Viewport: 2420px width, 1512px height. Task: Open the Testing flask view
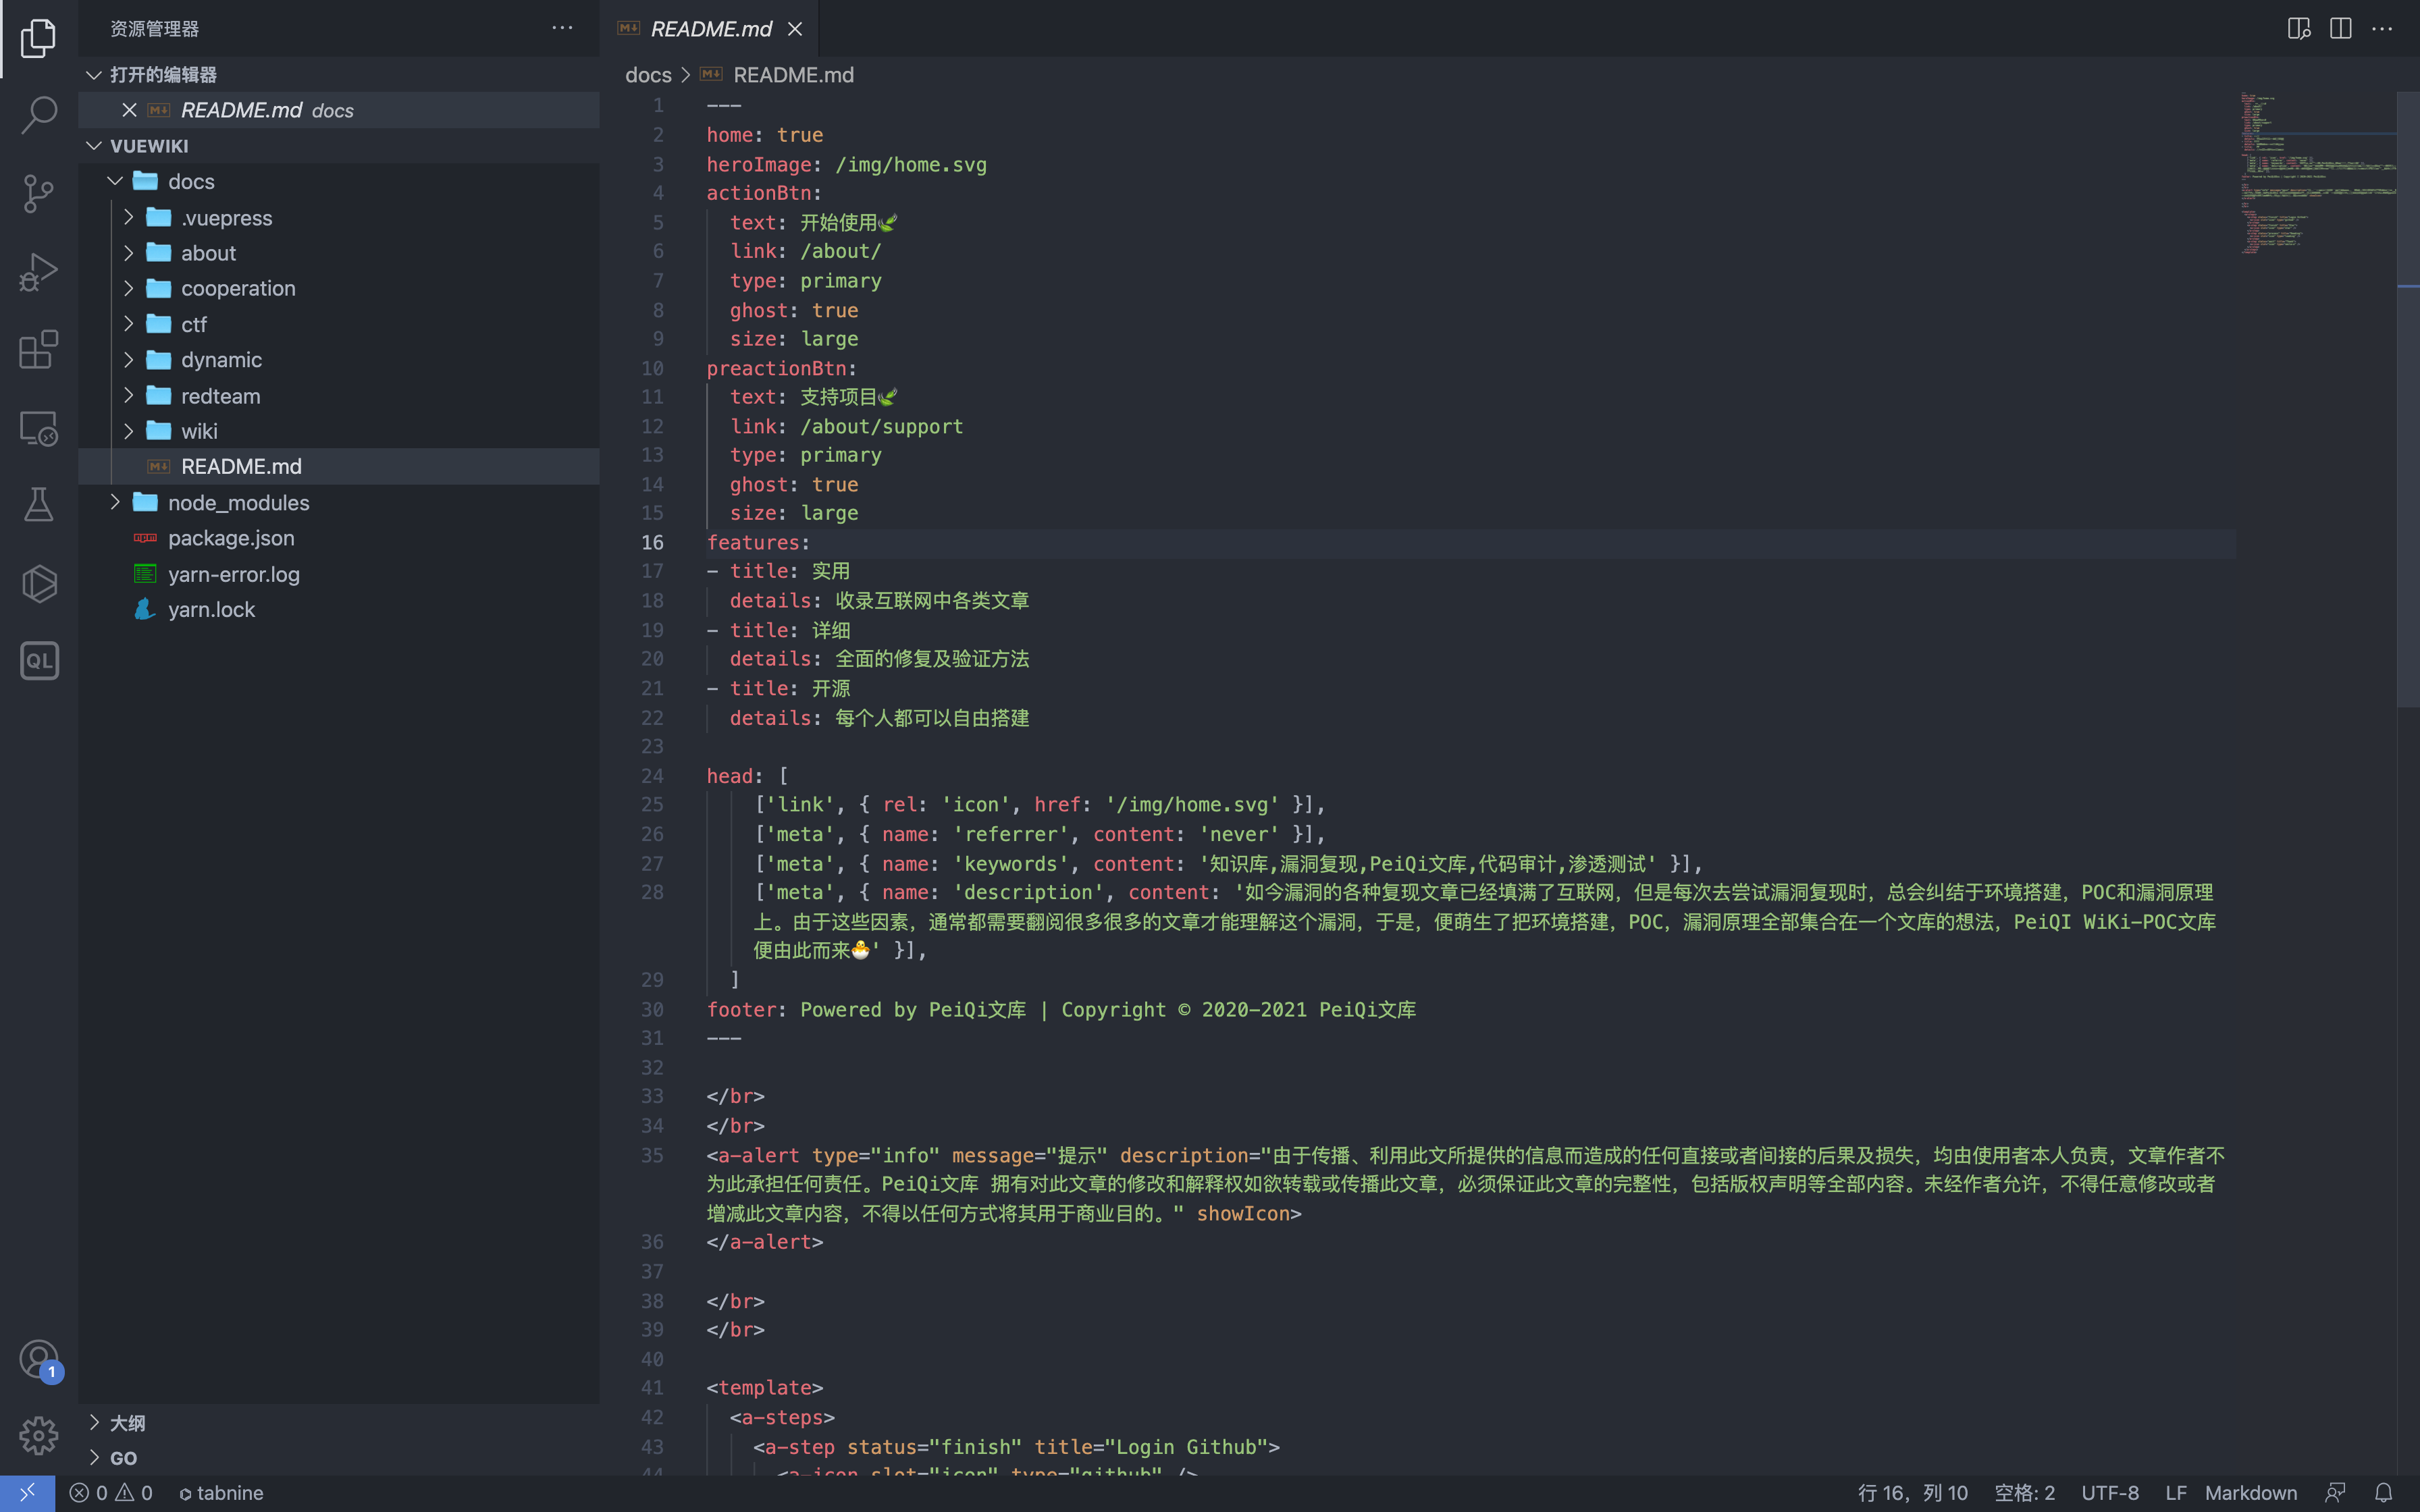click(38, 505)
